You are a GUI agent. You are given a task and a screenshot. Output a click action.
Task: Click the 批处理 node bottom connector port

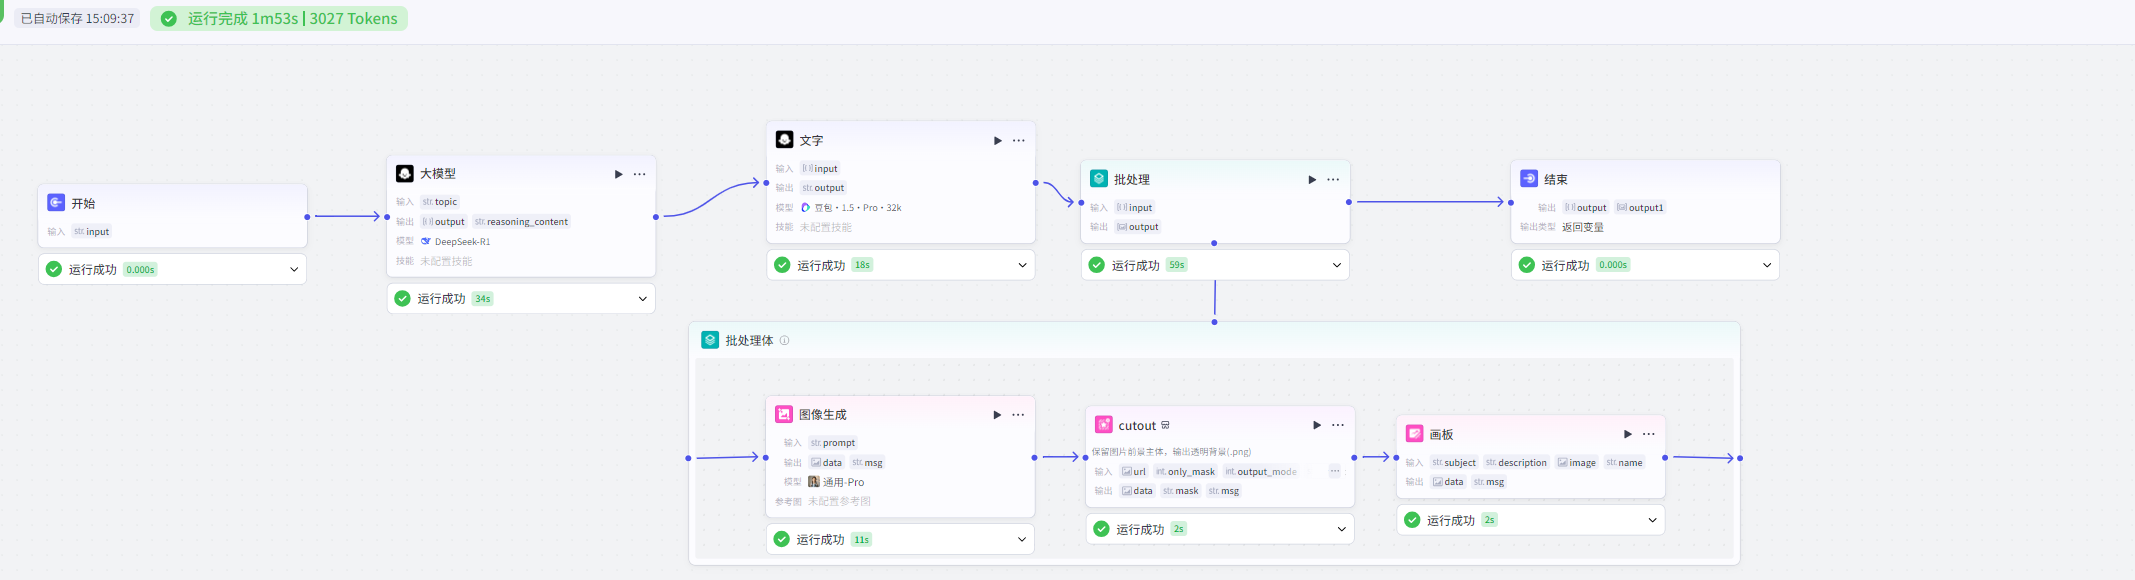tap(1214, 243)
